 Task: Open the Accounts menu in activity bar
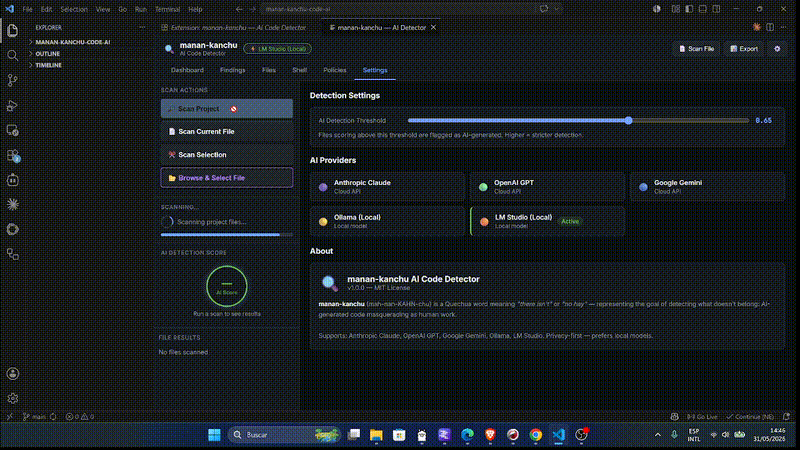point(13,373)
